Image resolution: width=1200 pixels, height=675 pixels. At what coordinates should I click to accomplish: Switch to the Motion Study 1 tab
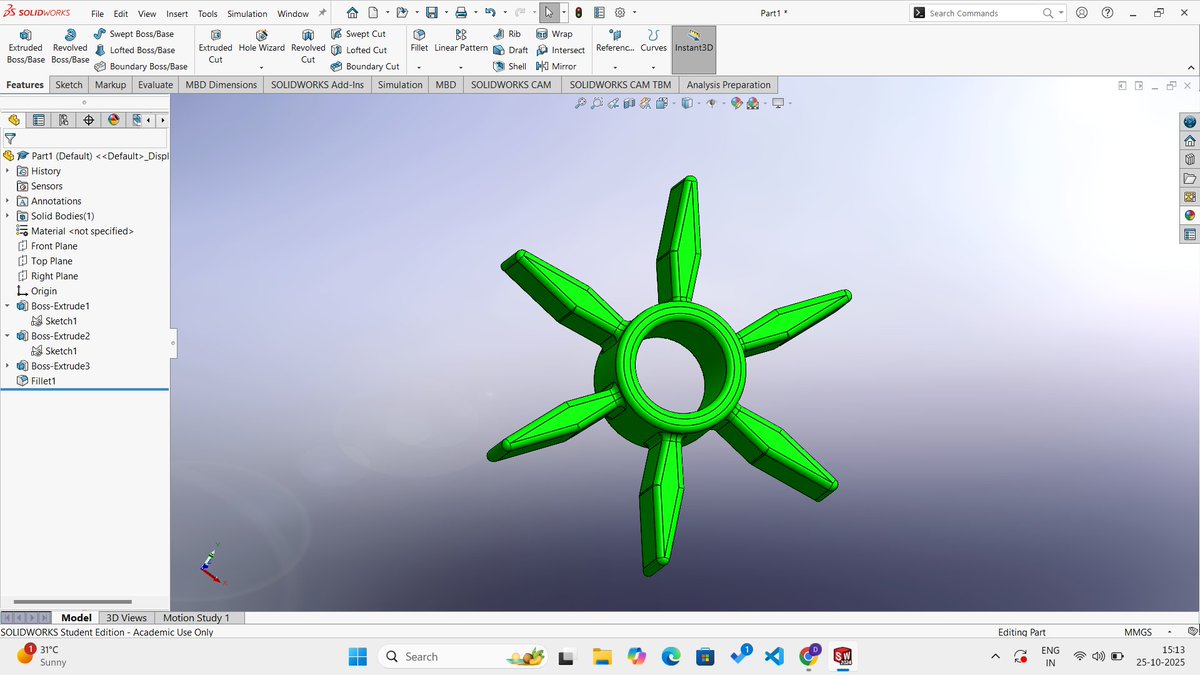click(x=196, y=618)
